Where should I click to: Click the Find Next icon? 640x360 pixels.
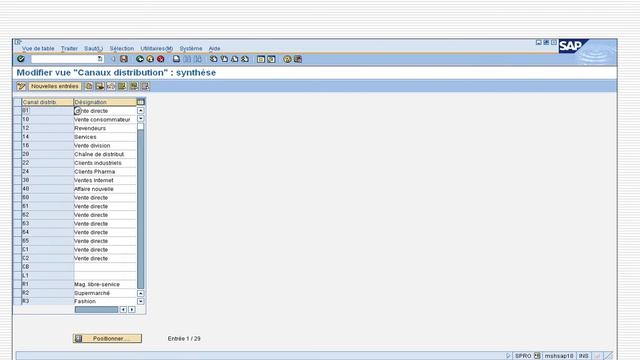click(198, 59)
